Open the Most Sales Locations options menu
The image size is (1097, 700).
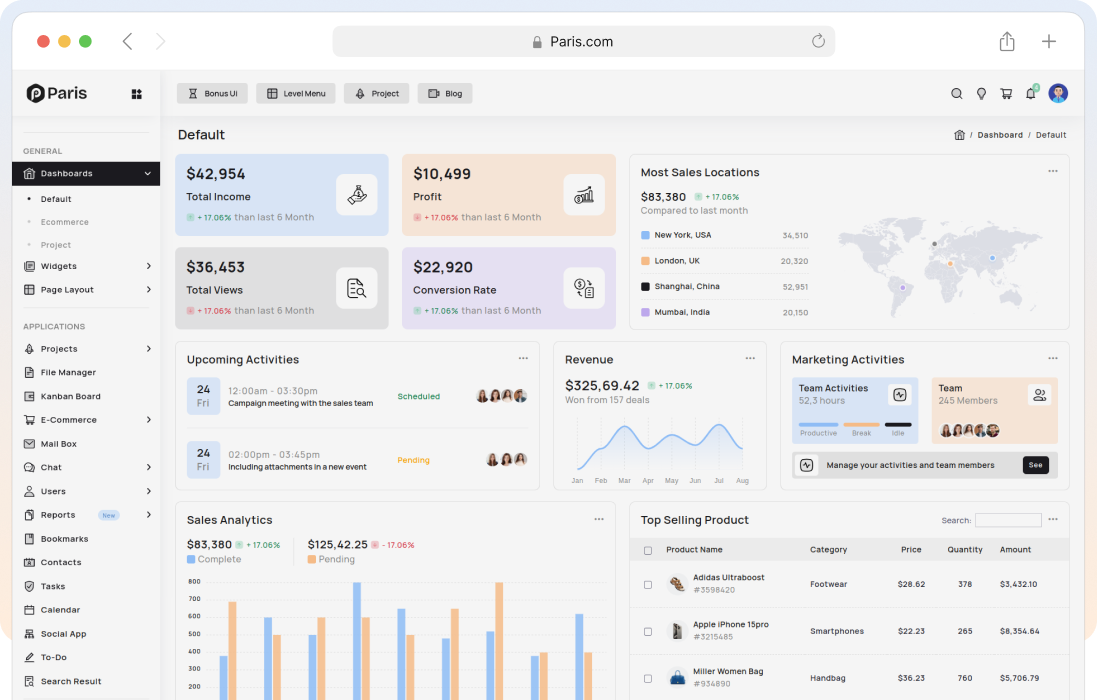[1052, 172]
